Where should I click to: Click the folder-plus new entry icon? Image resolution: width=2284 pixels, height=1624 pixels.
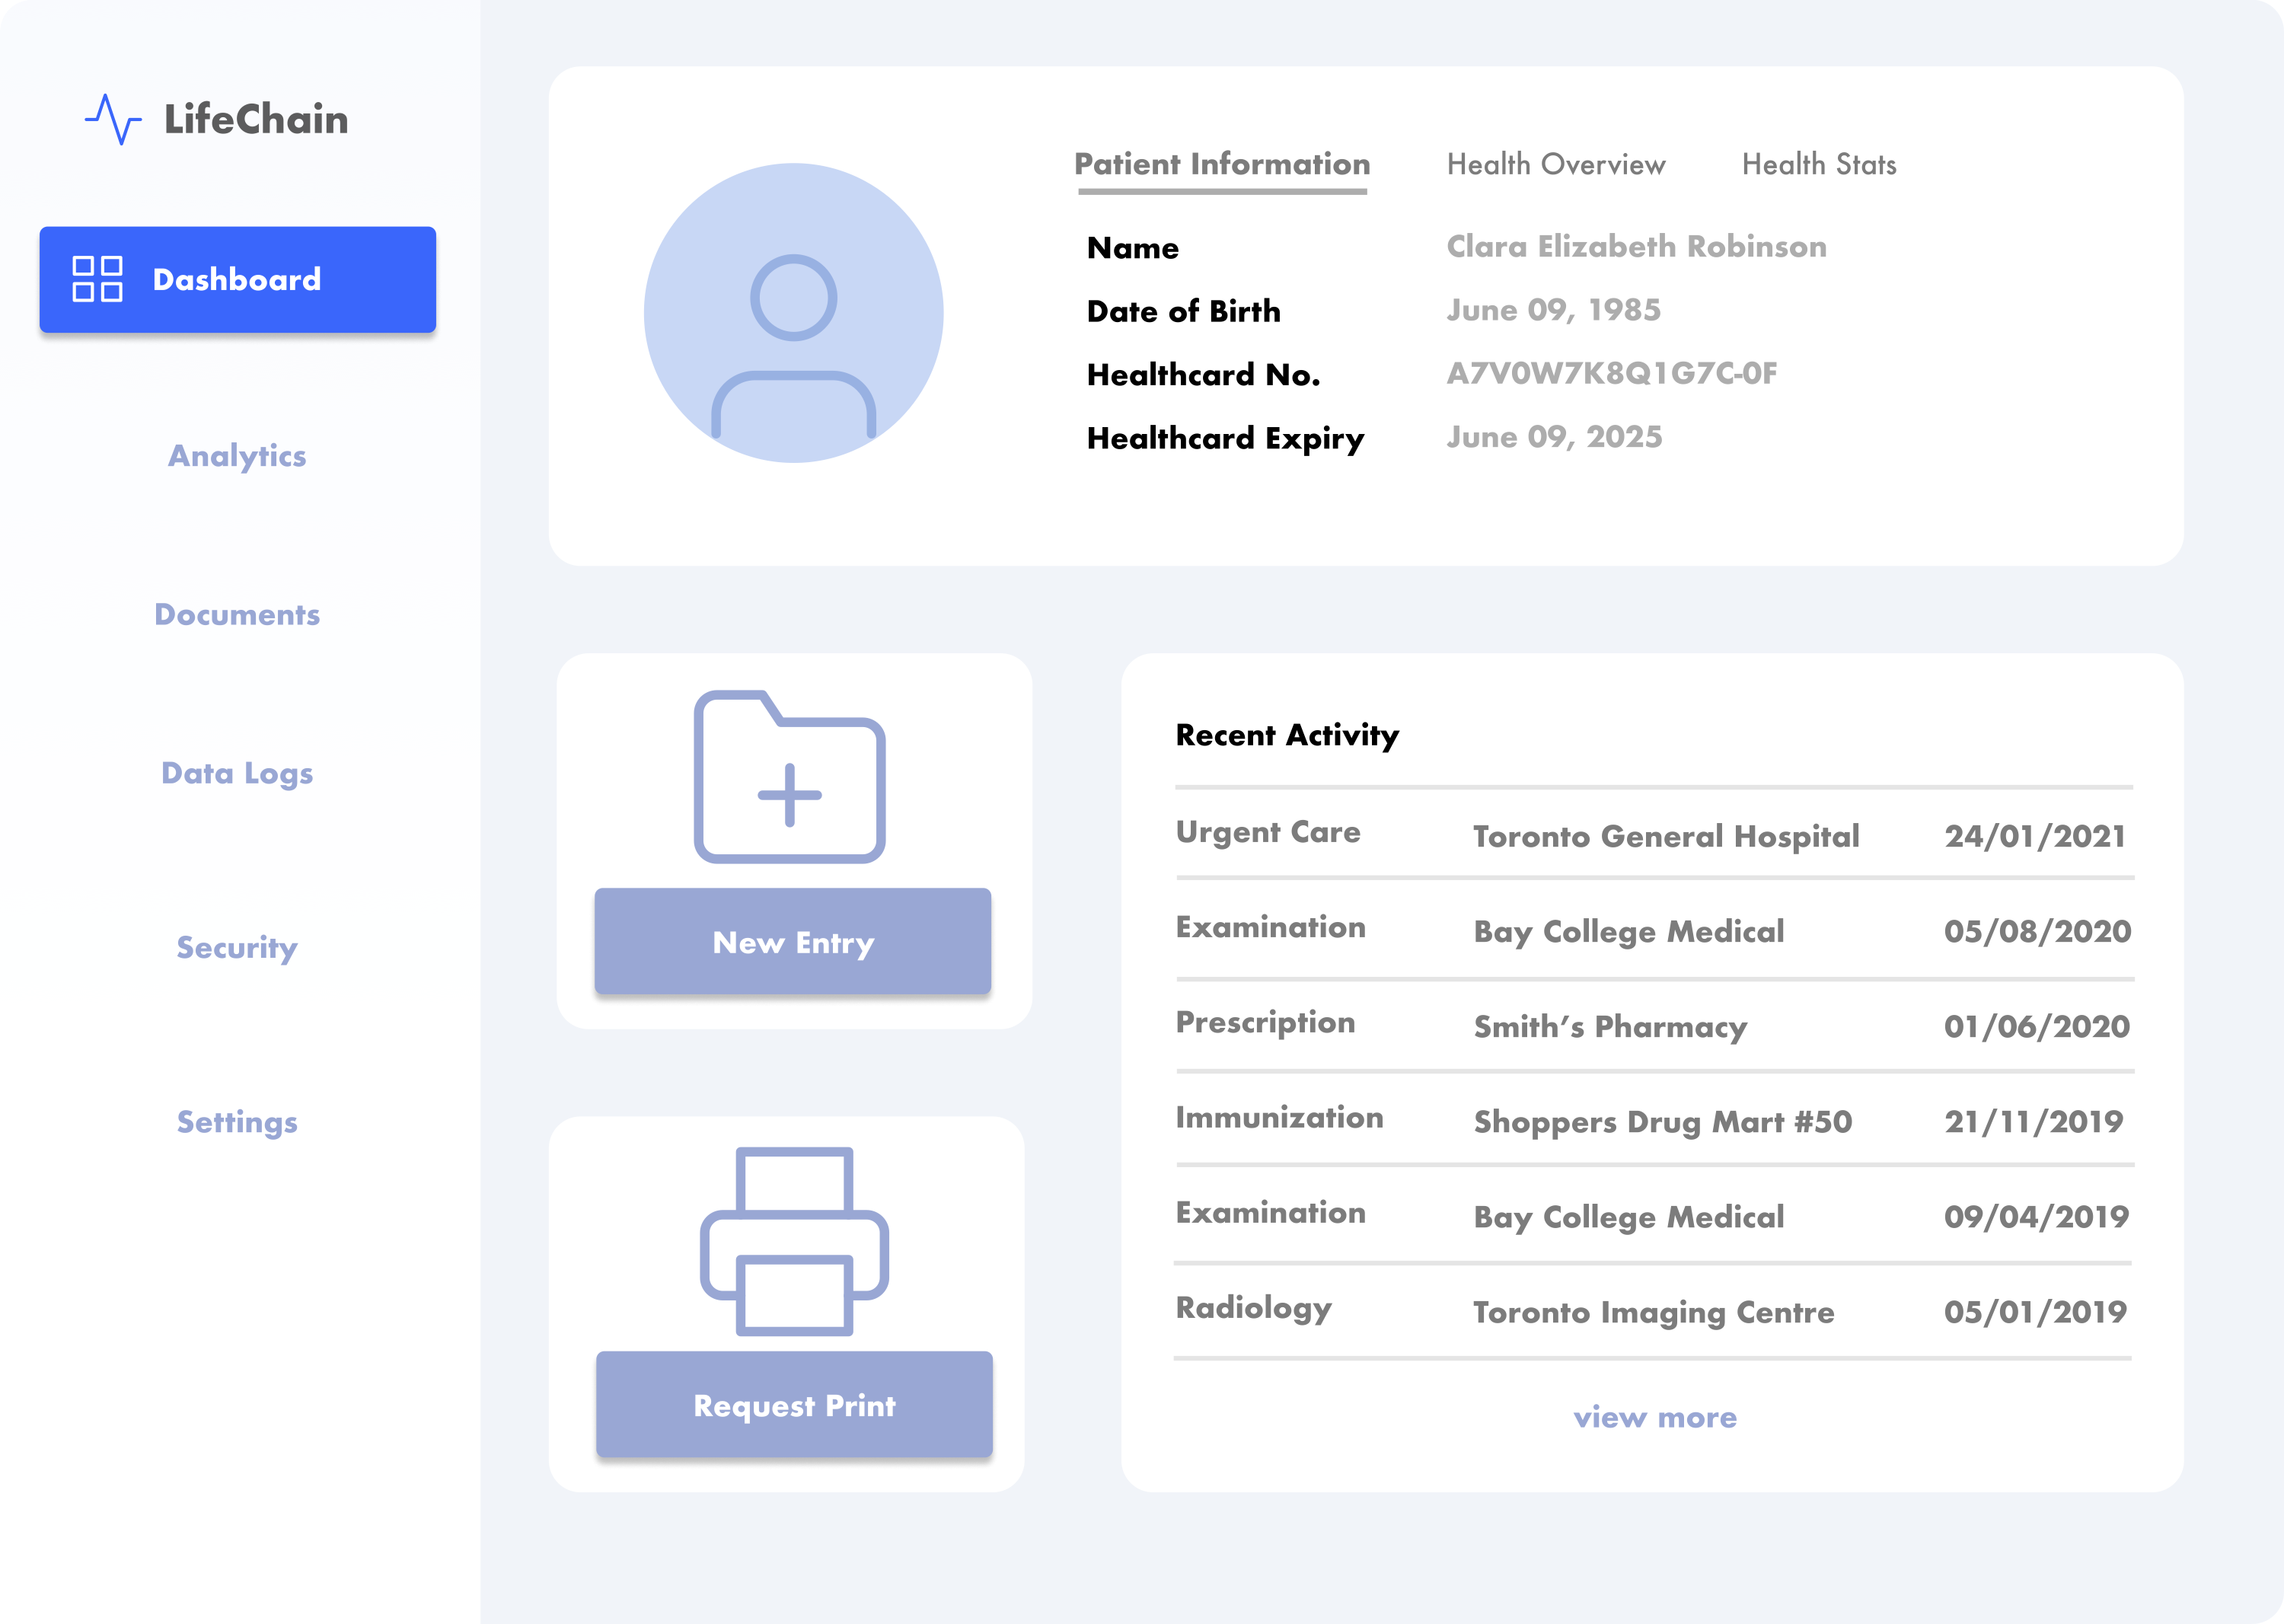(x=789, y=777)
